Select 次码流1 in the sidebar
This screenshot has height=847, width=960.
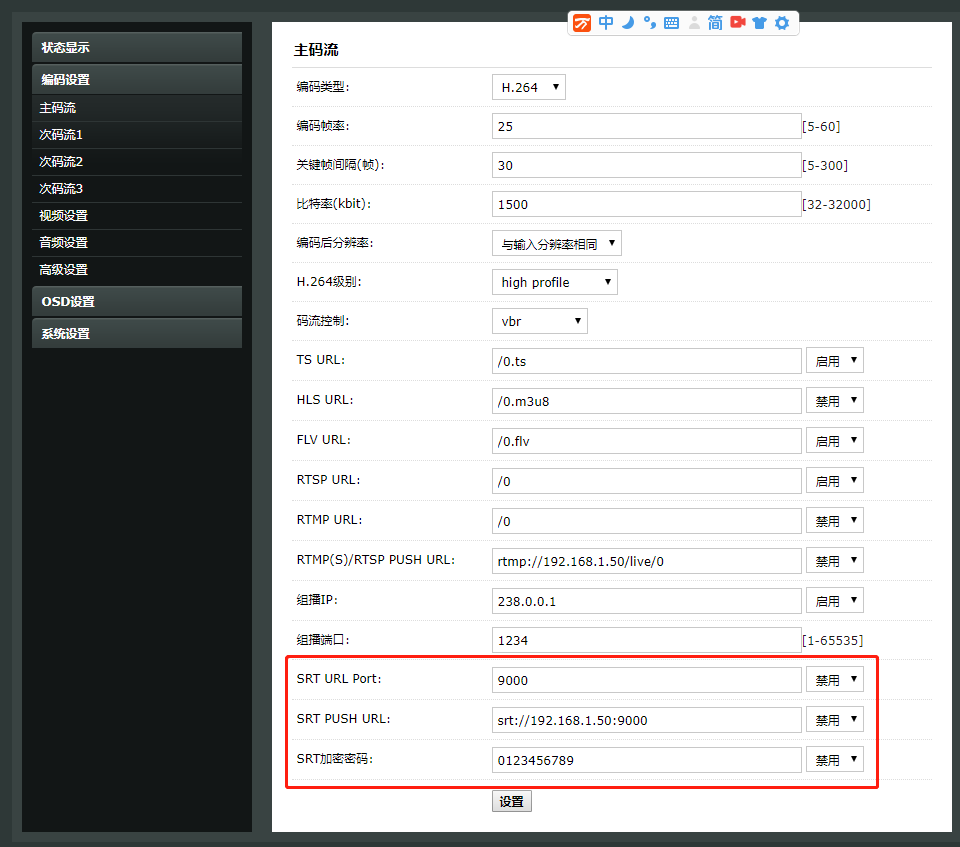pyautogui.click(x=137, y=135)
